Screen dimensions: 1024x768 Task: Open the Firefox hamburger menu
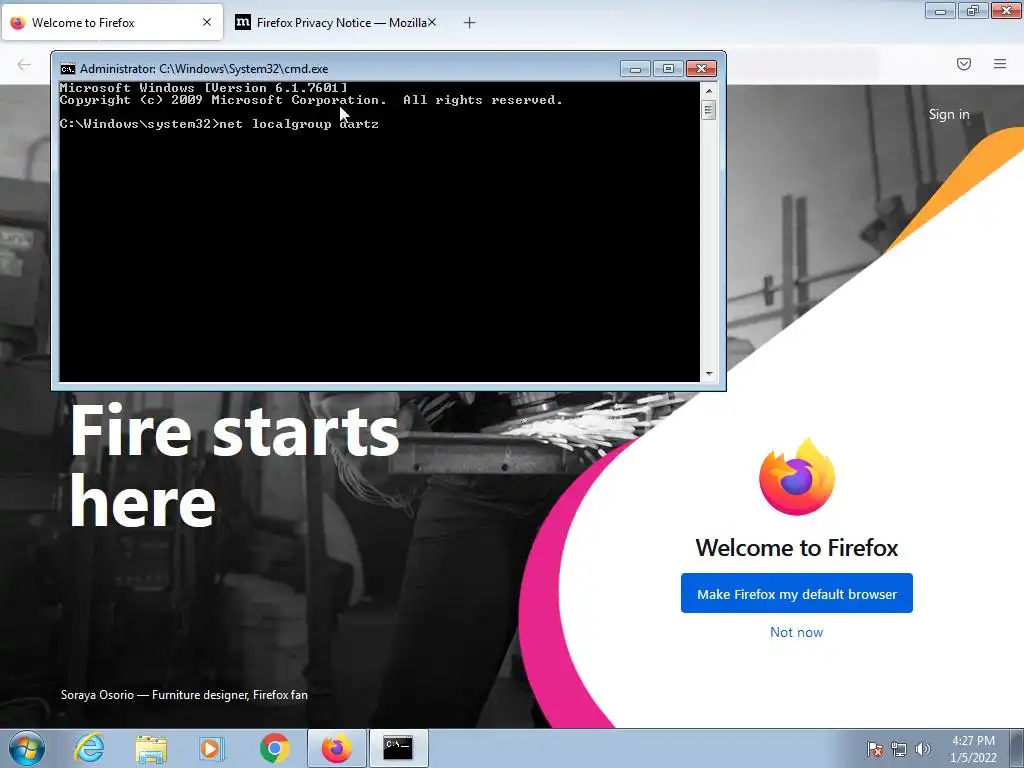[1000, 64]
